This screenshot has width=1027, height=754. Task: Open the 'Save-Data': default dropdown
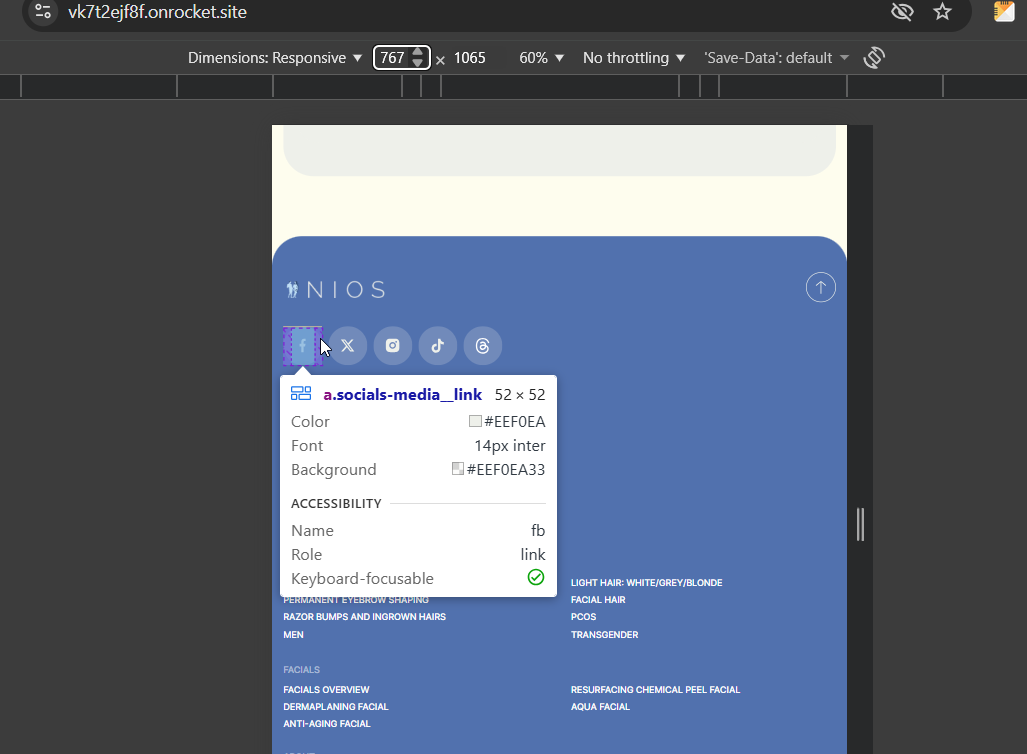[x=776, y=58]
